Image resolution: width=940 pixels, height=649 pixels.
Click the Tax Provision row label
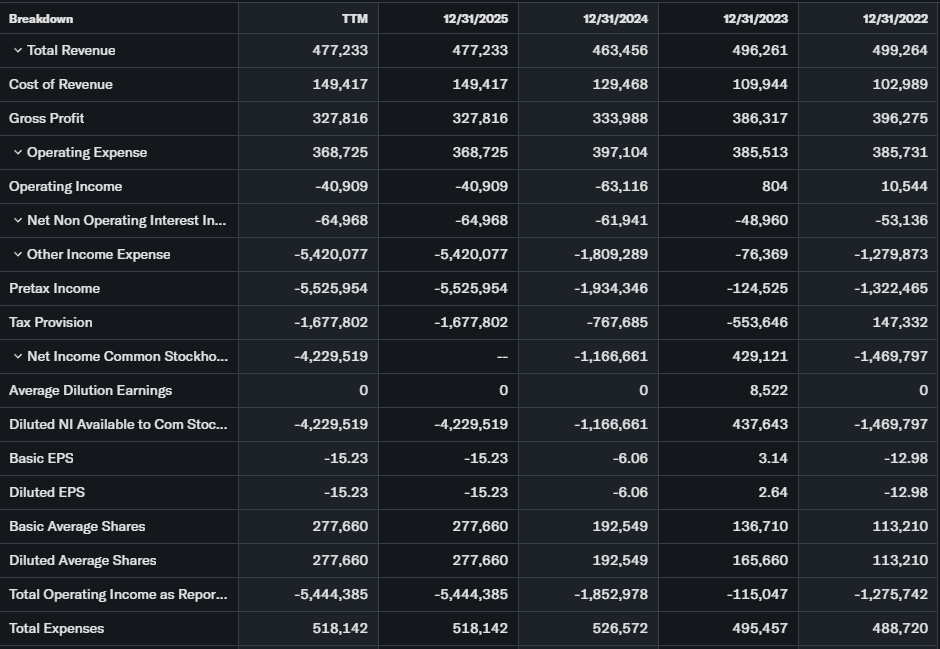[x=51, y=323]
